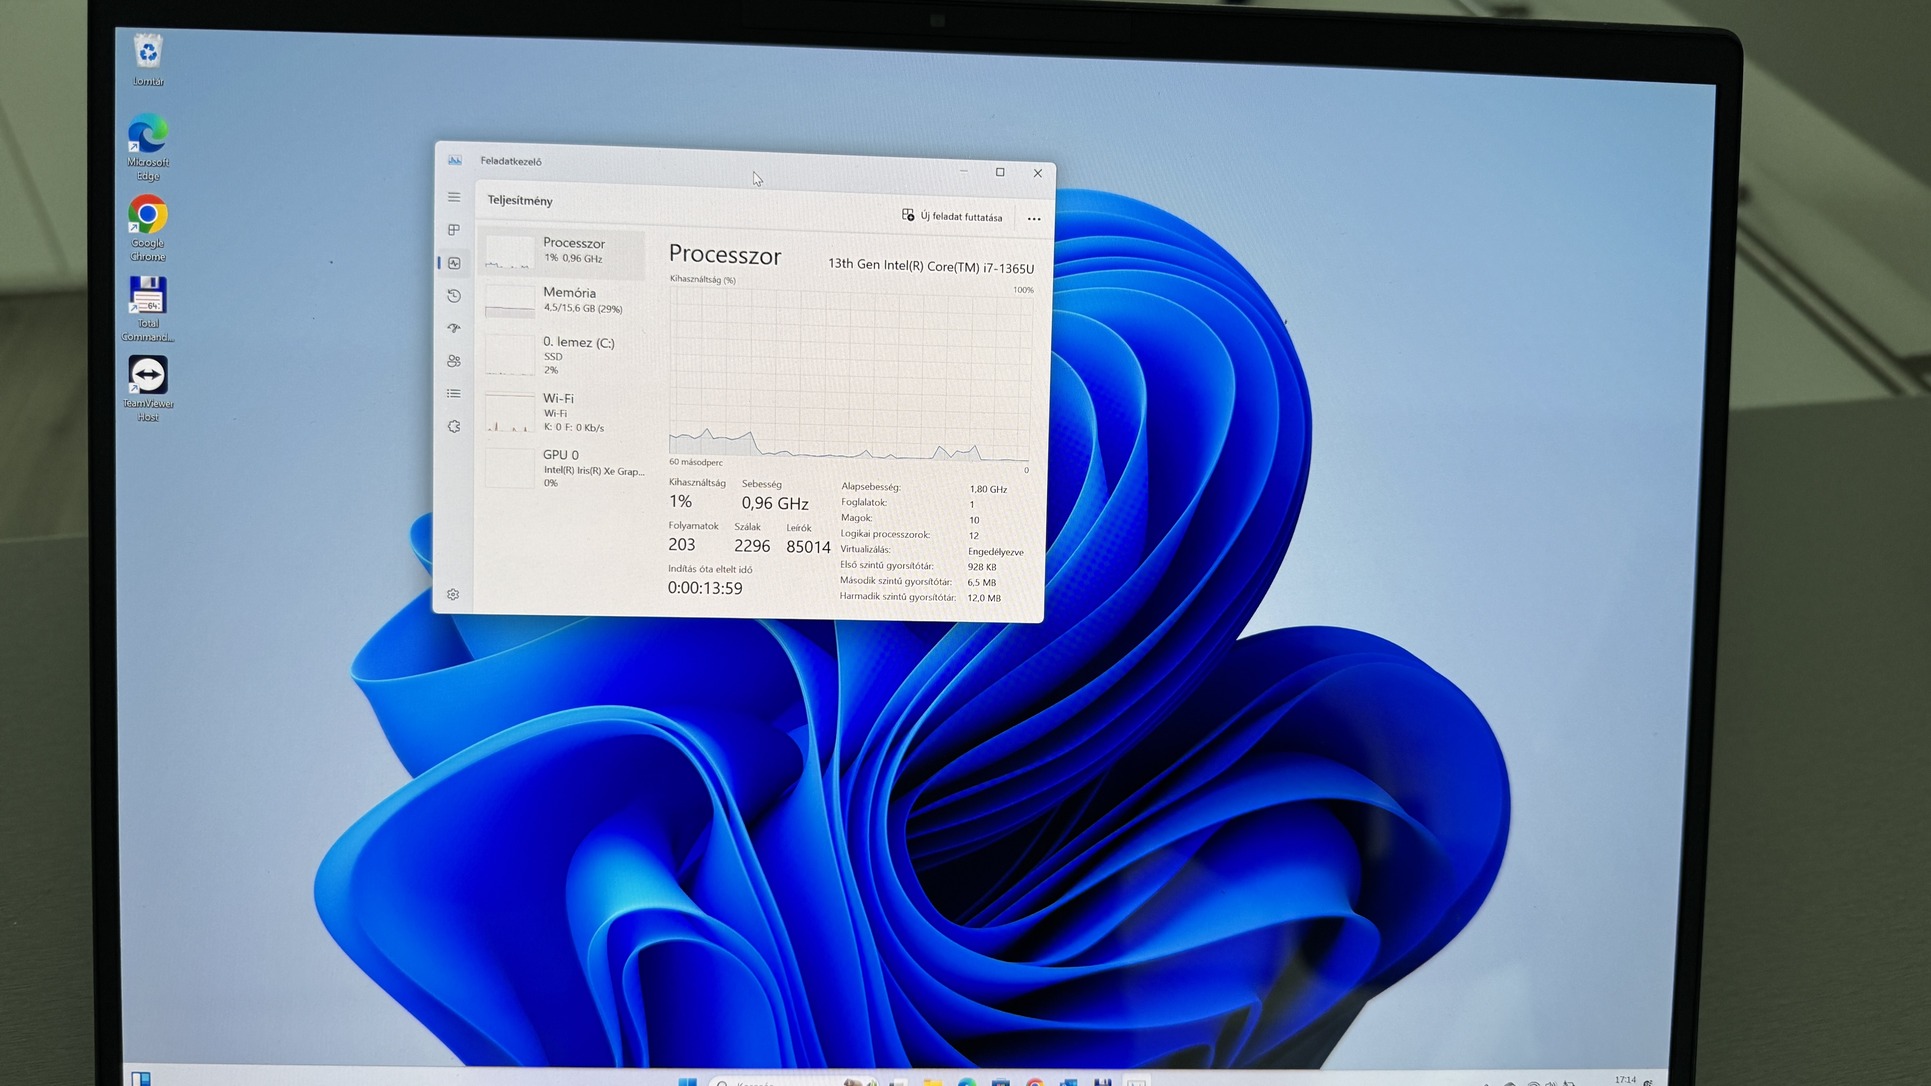Open the hamburger navigation menu

[454, 197]
